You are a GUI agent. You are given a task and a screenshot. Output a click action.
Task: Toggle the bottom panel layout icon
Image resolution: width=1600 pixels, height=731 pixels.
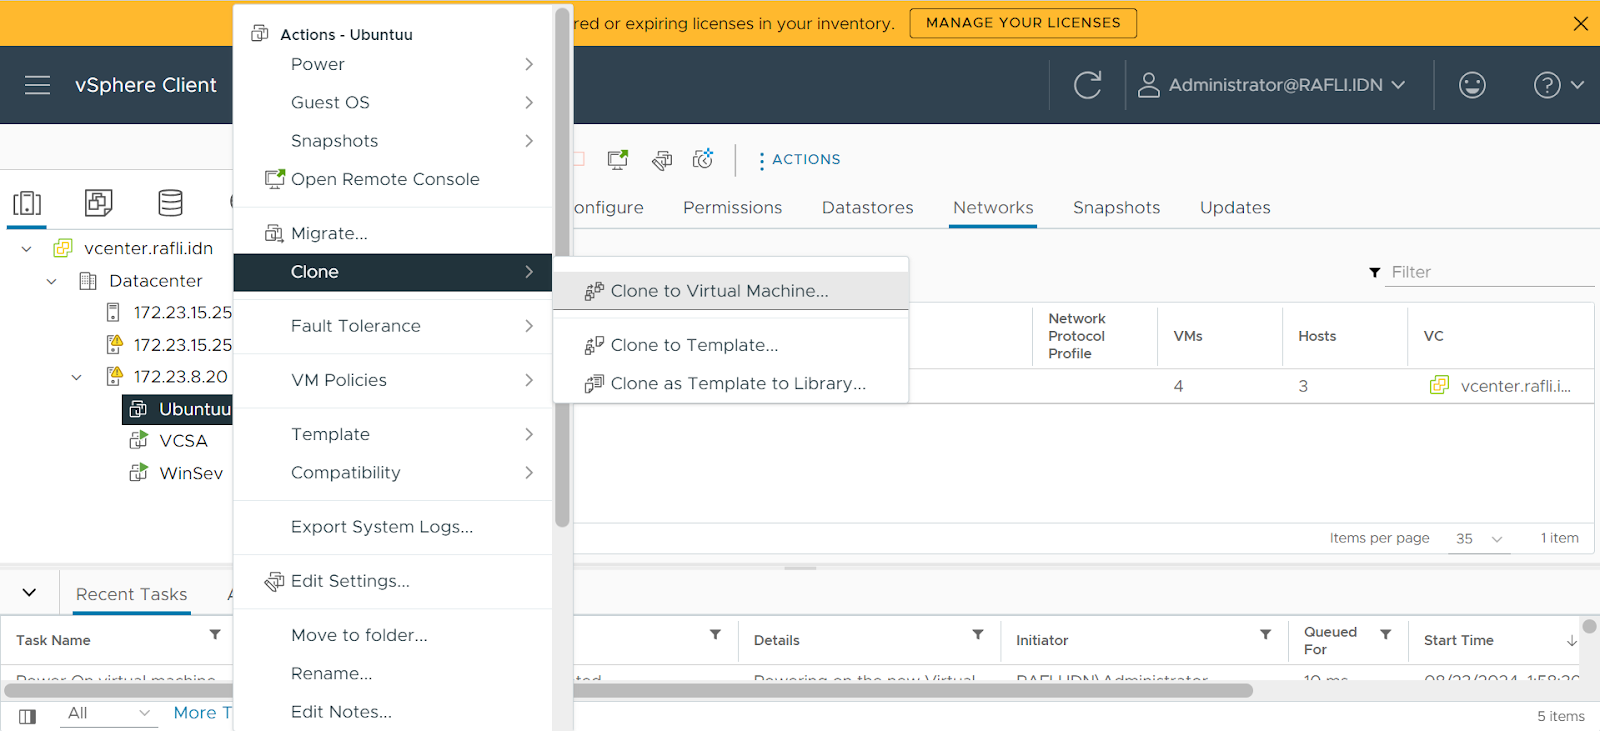pyautogui.click(x=28, y=716)
